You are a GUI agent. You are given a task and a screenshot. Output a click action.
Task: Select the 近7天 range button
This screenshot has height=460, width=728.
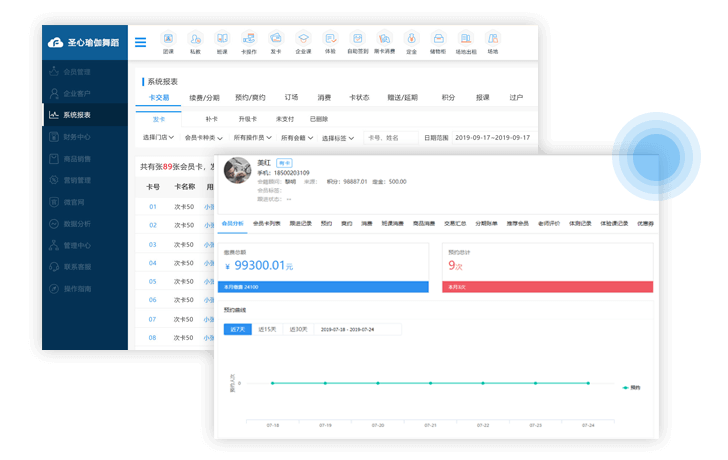(238, 329)
